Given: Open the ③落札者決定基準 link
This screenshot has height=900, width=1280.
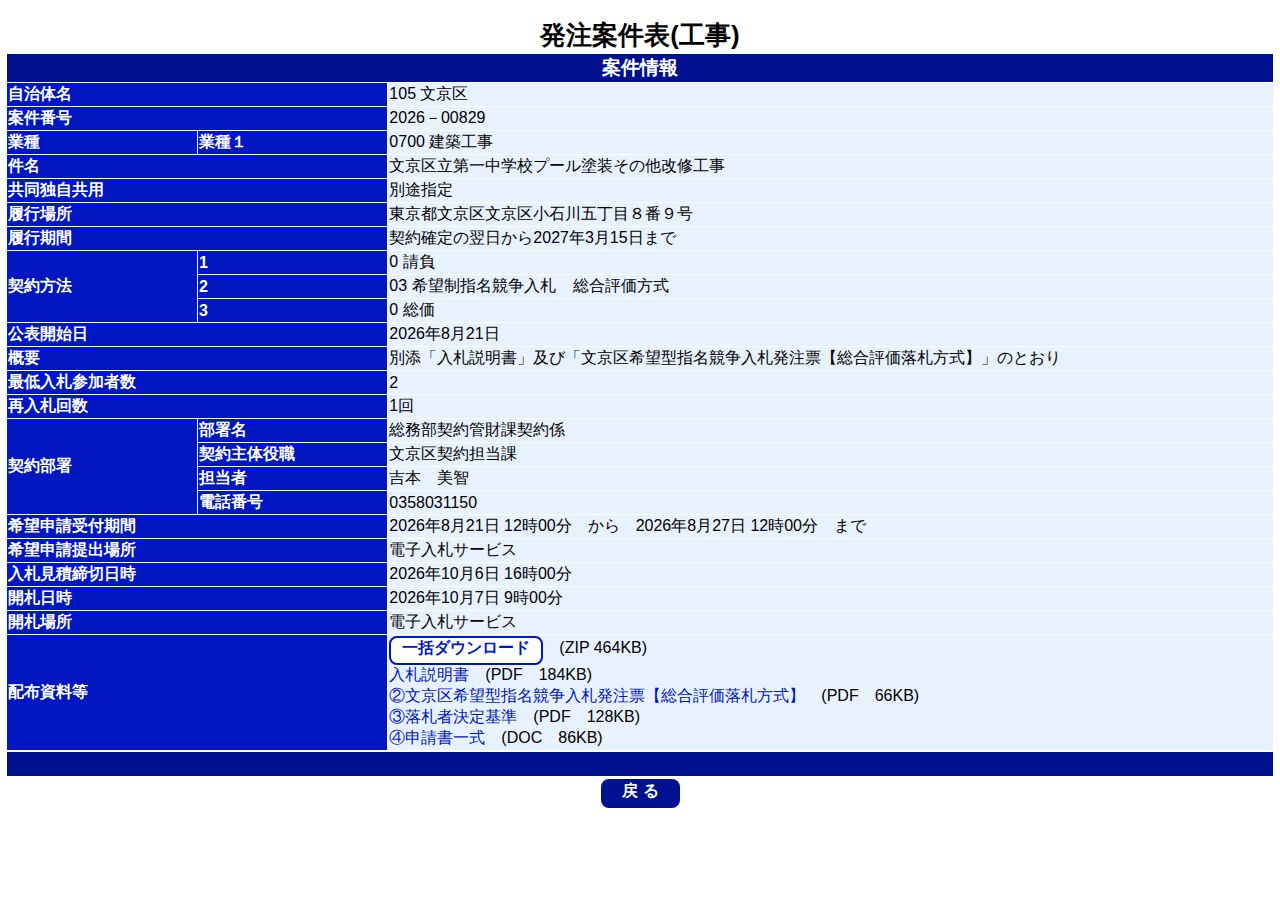Looking at the screenshot, I should [x=452, y=716].
